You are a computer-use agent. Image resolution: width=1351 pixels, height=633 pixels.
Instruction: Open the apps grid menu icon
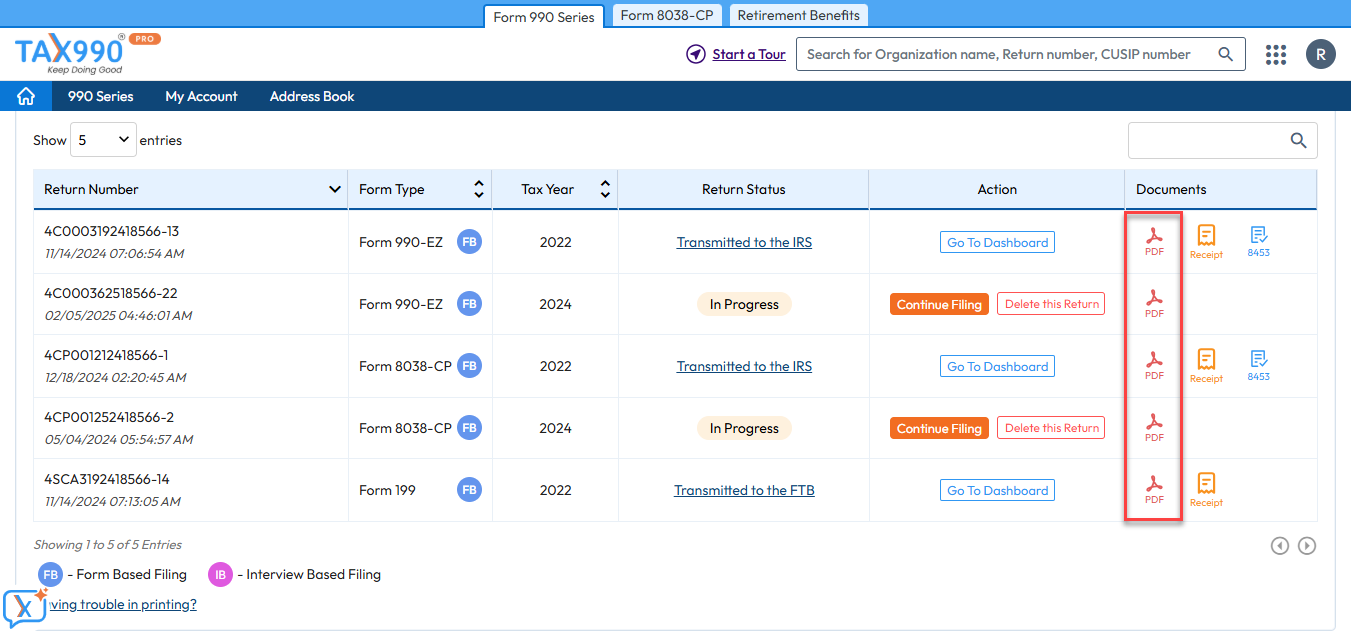tap(1276, 55)
